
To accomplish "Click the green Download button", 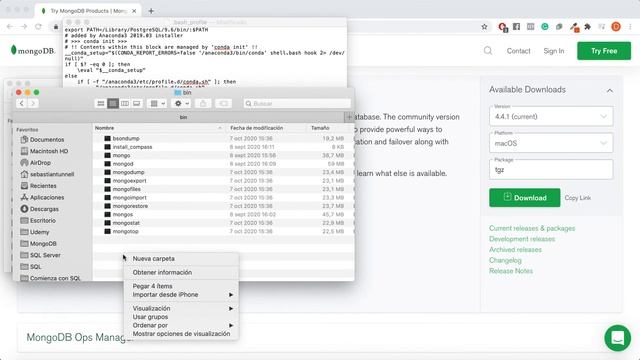I will pos(524,198).
